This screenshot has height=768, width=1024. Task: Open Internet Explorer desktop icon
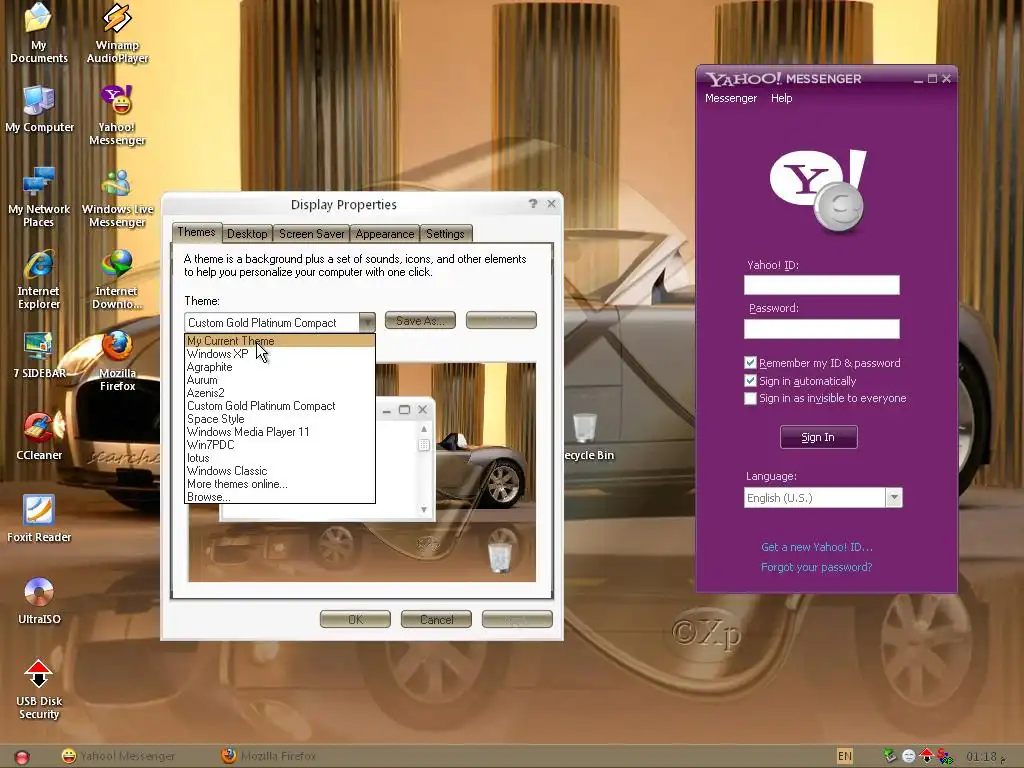tap(39, 280)
